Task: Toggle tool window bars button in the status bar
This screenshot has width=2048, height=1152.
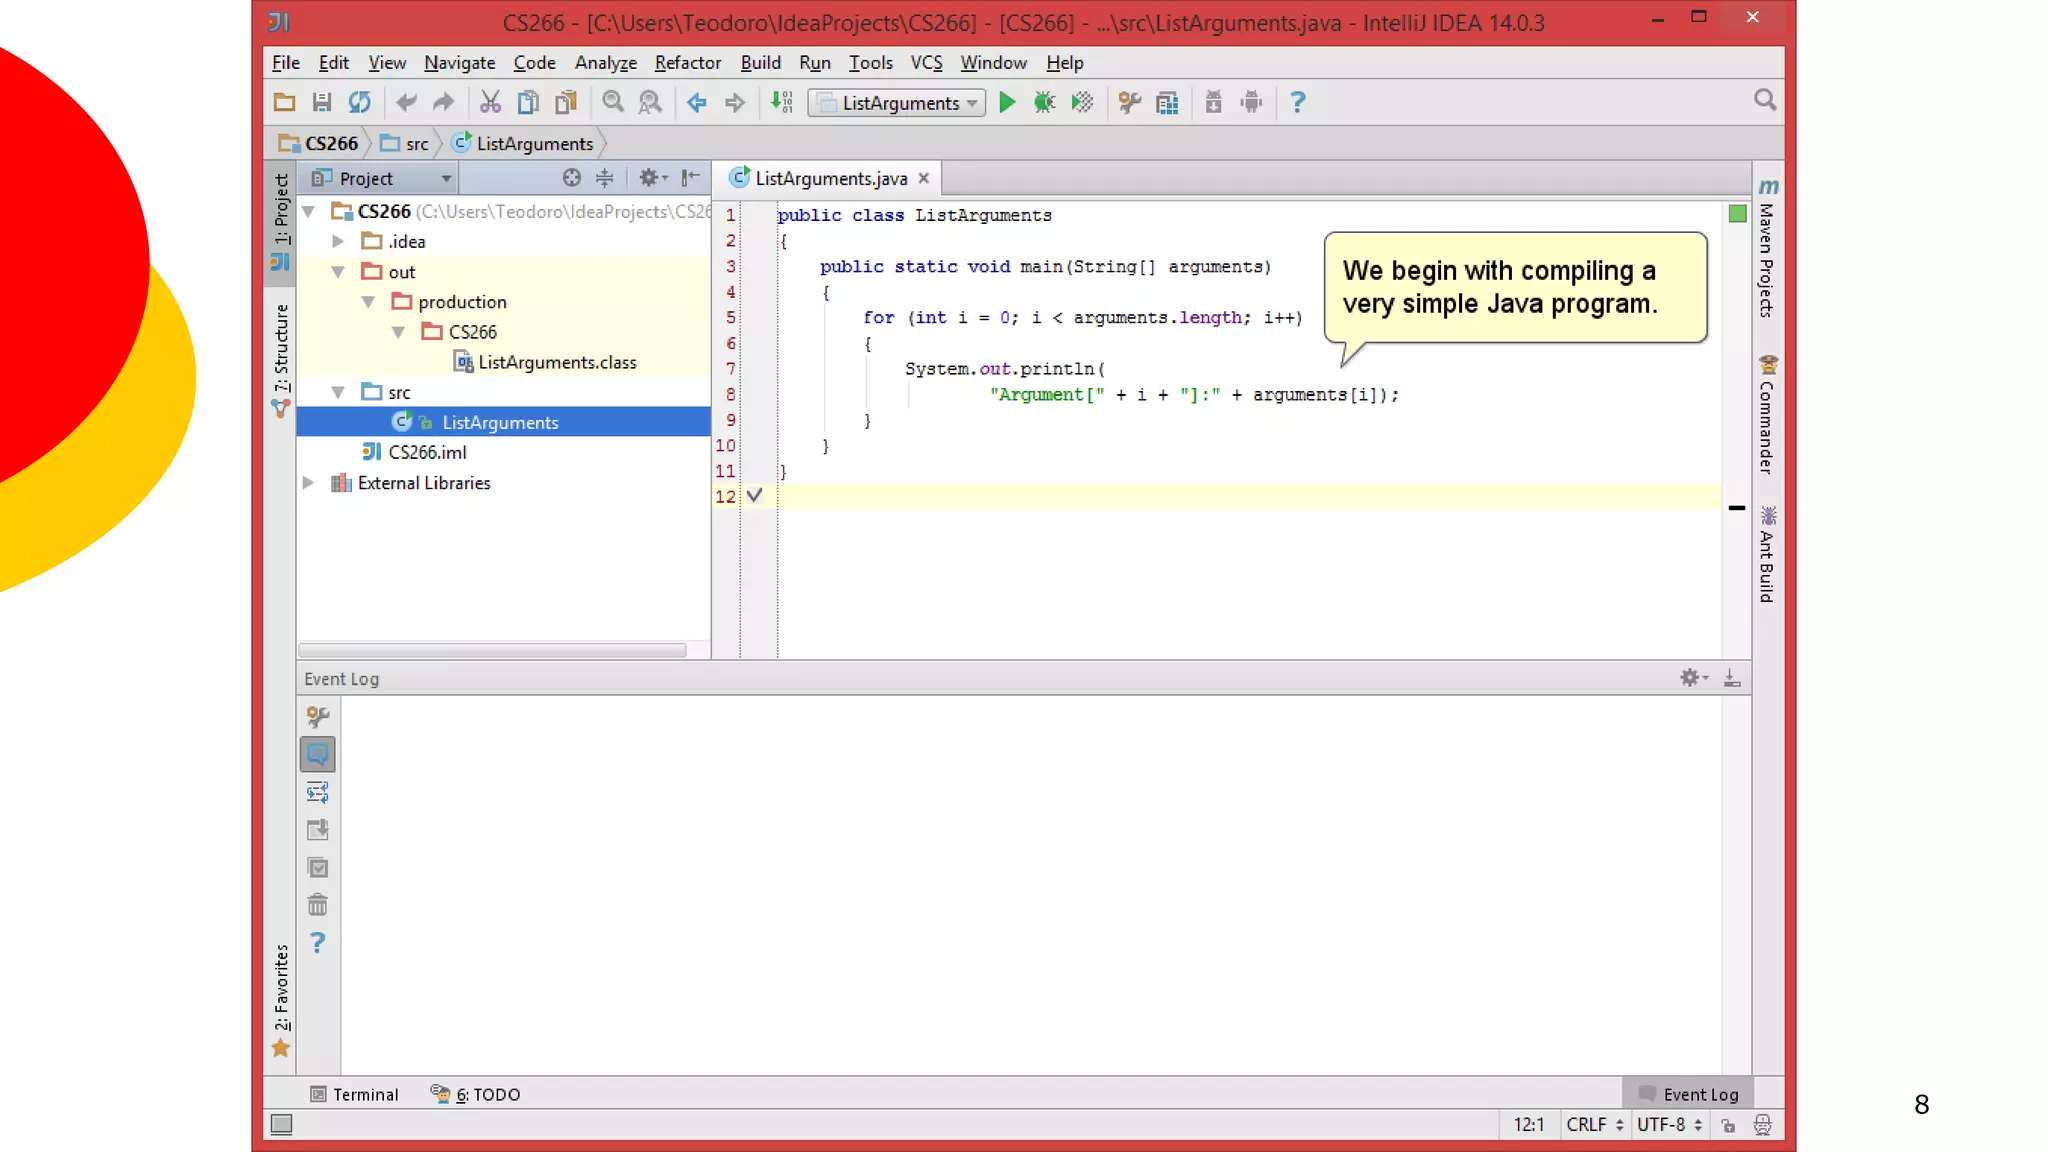Action: coord(282,1124)
